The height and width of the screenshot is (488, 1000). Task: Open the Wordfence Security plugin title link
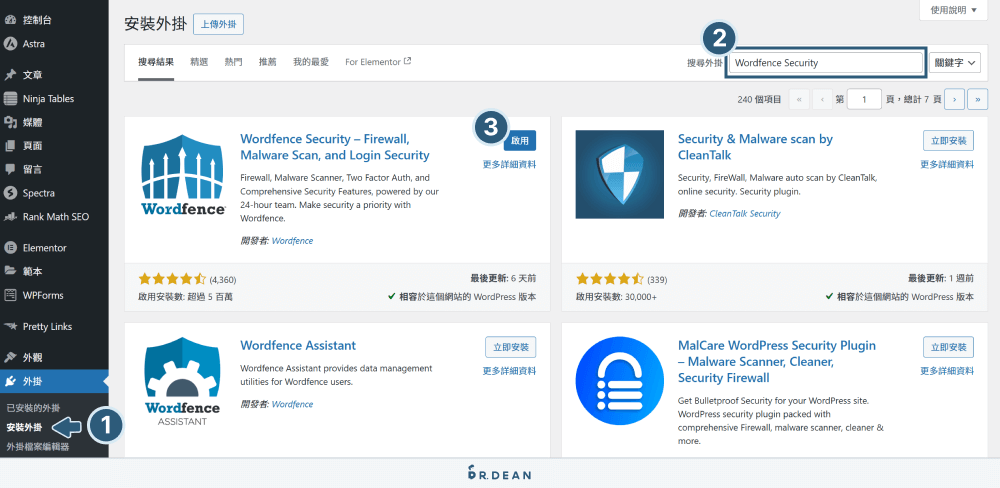point(335,147)
